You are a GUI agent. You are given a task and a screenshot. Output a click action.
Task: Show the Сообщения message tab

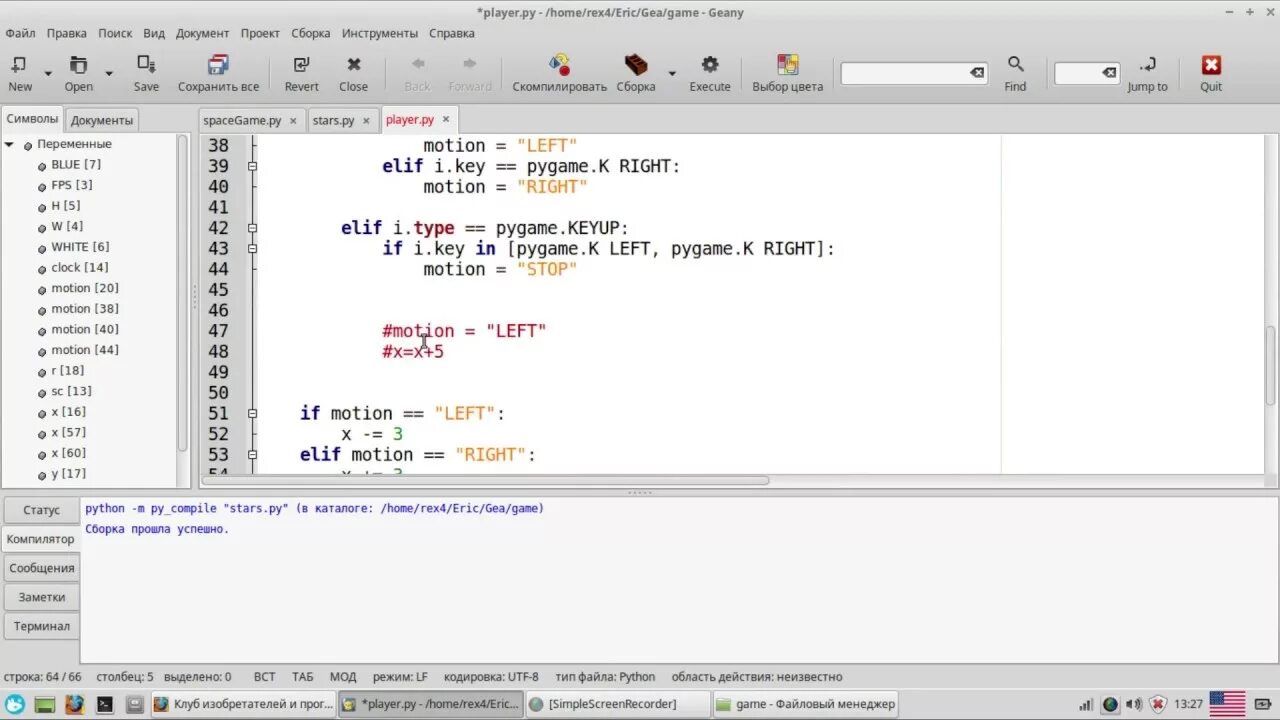click(41, 568)
